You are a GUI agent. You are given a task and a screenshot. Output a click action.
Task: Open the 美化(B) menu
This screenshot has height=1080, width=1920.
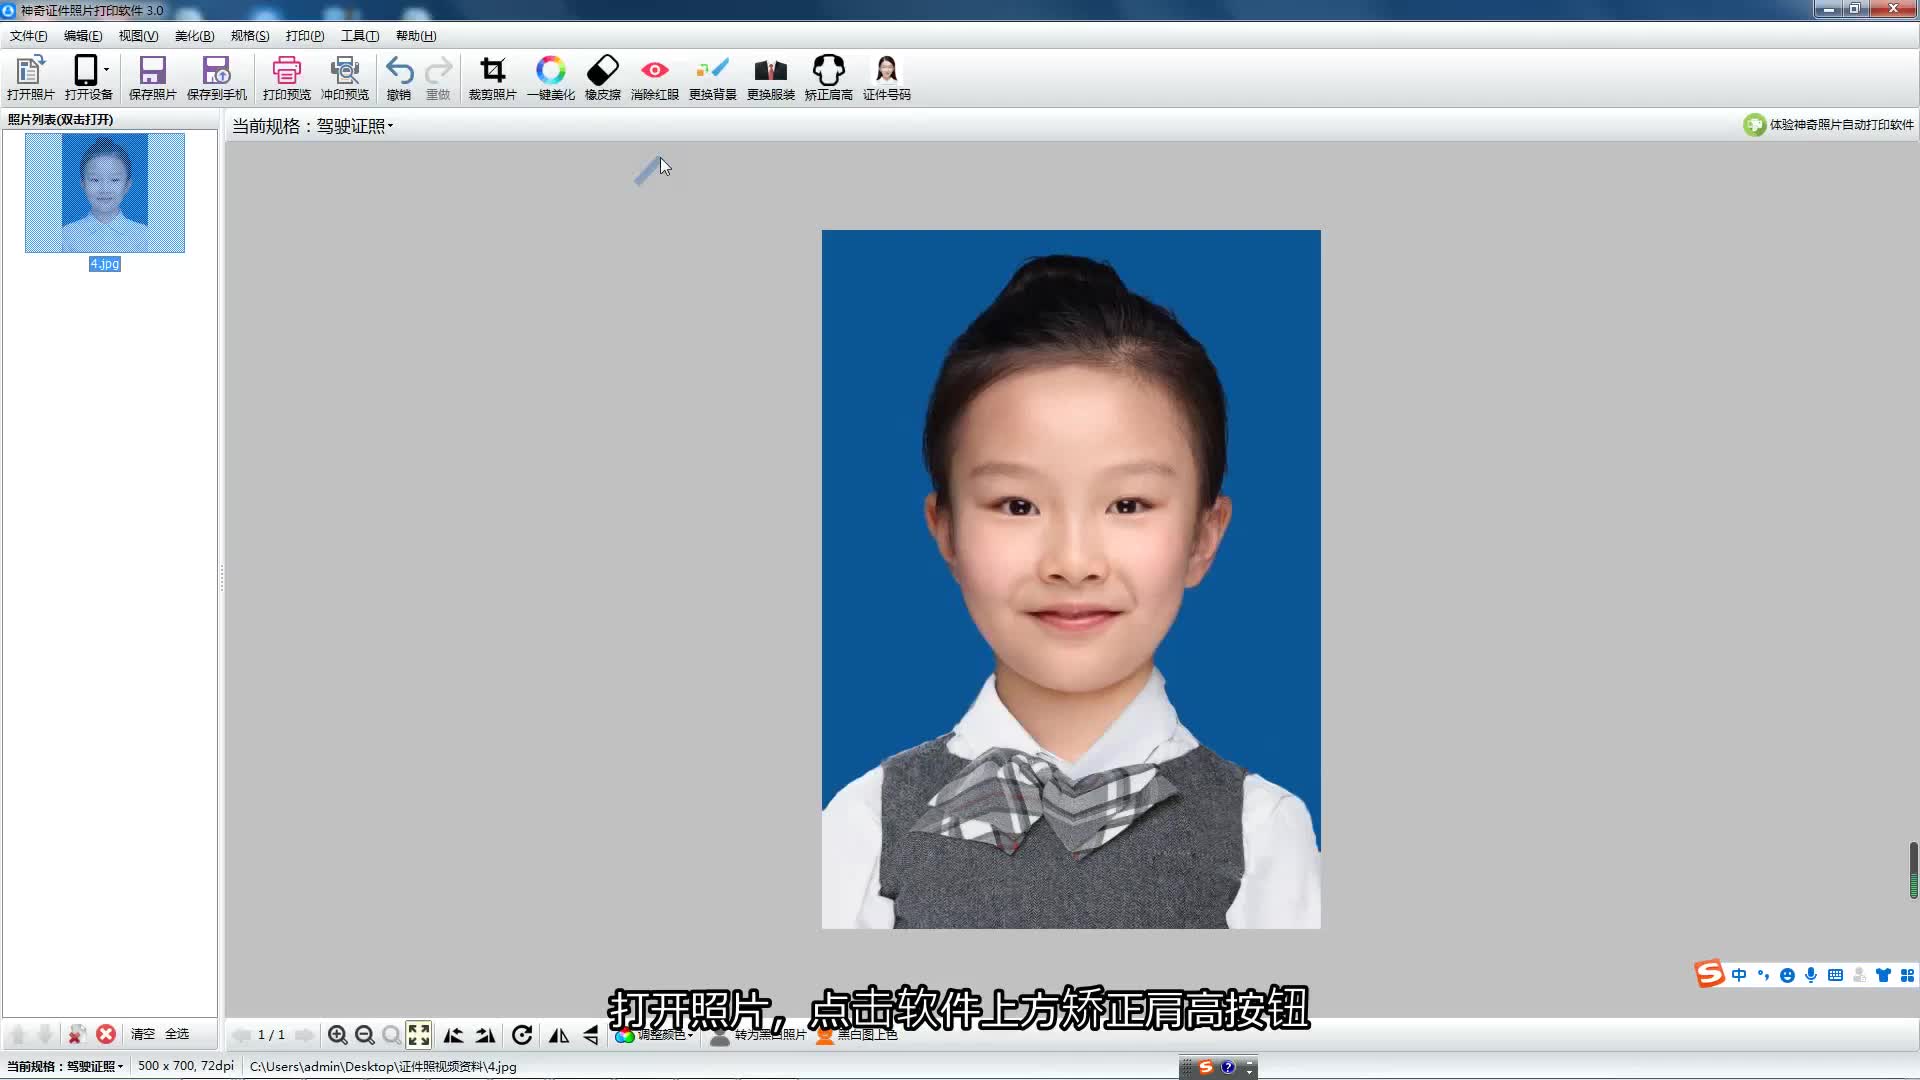pos(194,36)
